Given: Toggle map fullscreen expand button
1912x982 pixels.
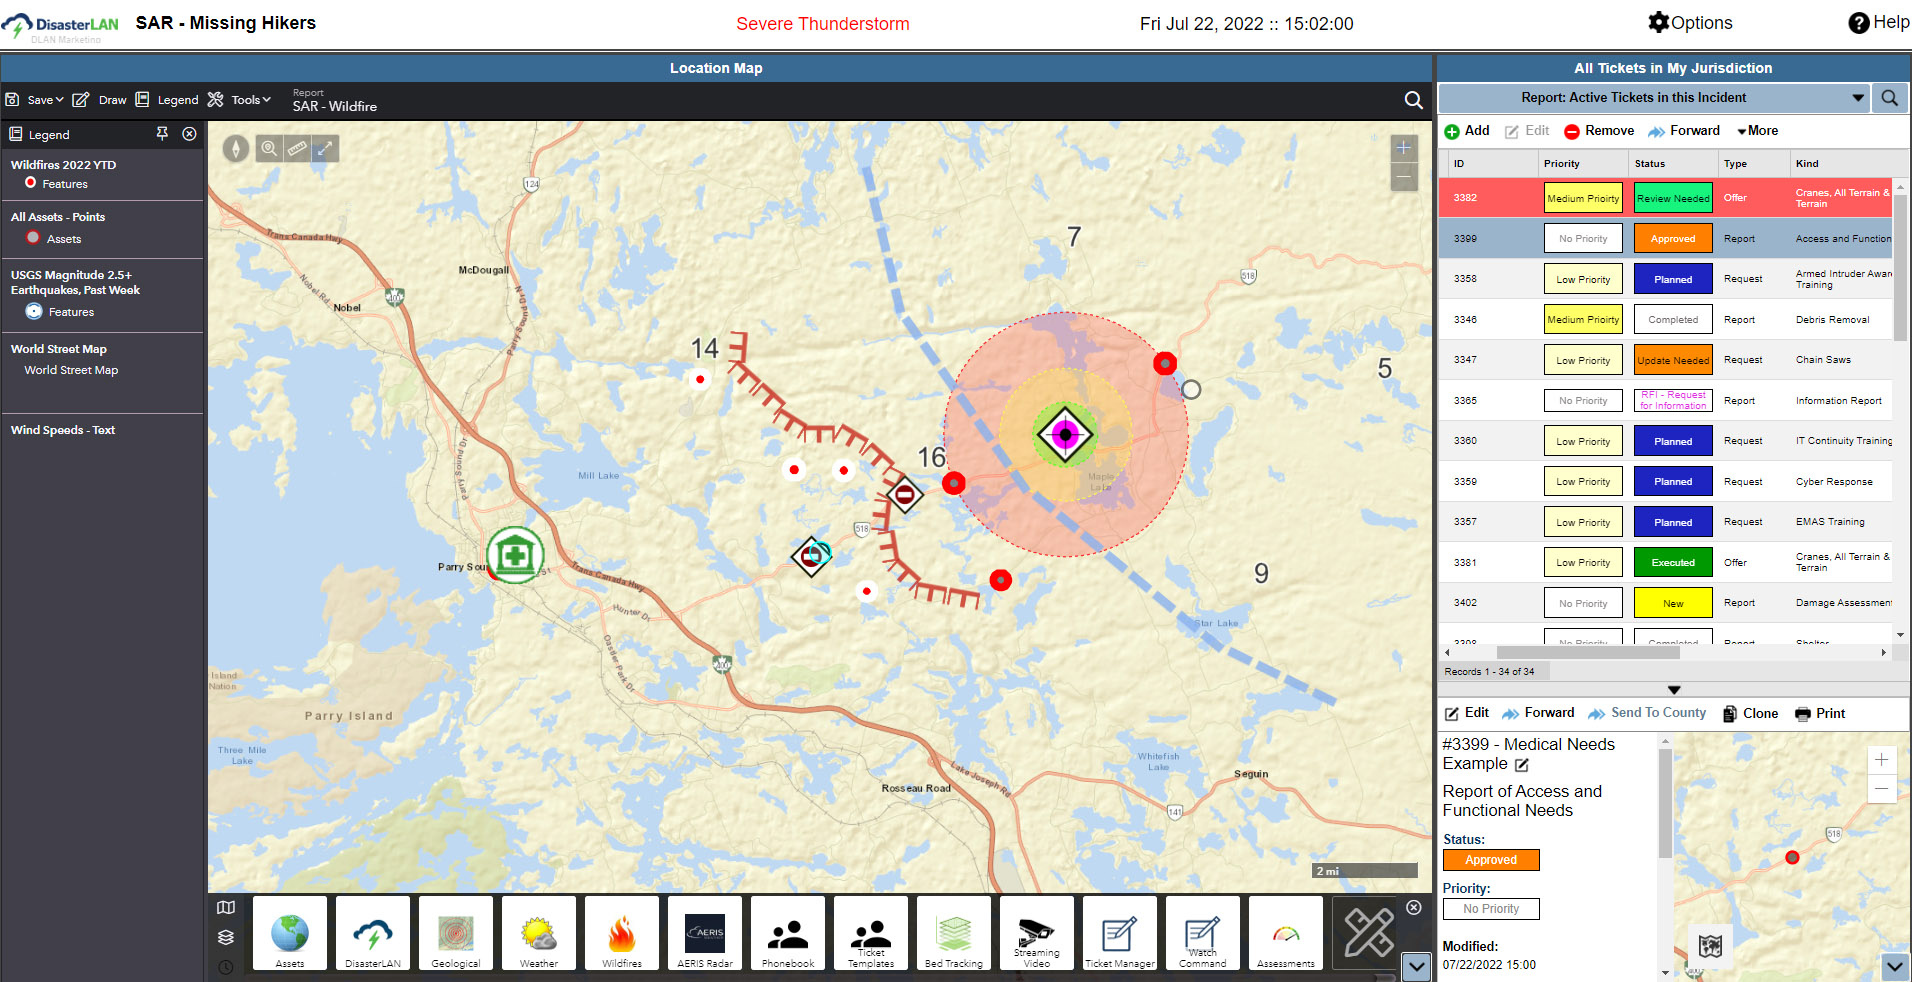Looking at the screenshot, I should tap(325, 149).
